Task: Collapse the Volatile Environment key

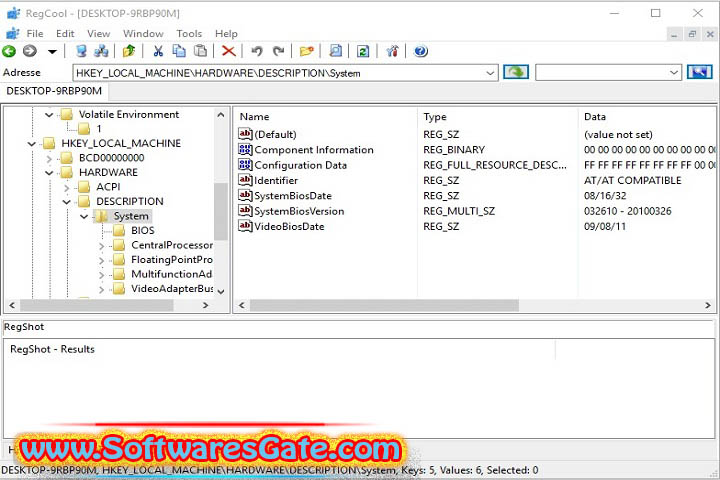Action: 49,114
